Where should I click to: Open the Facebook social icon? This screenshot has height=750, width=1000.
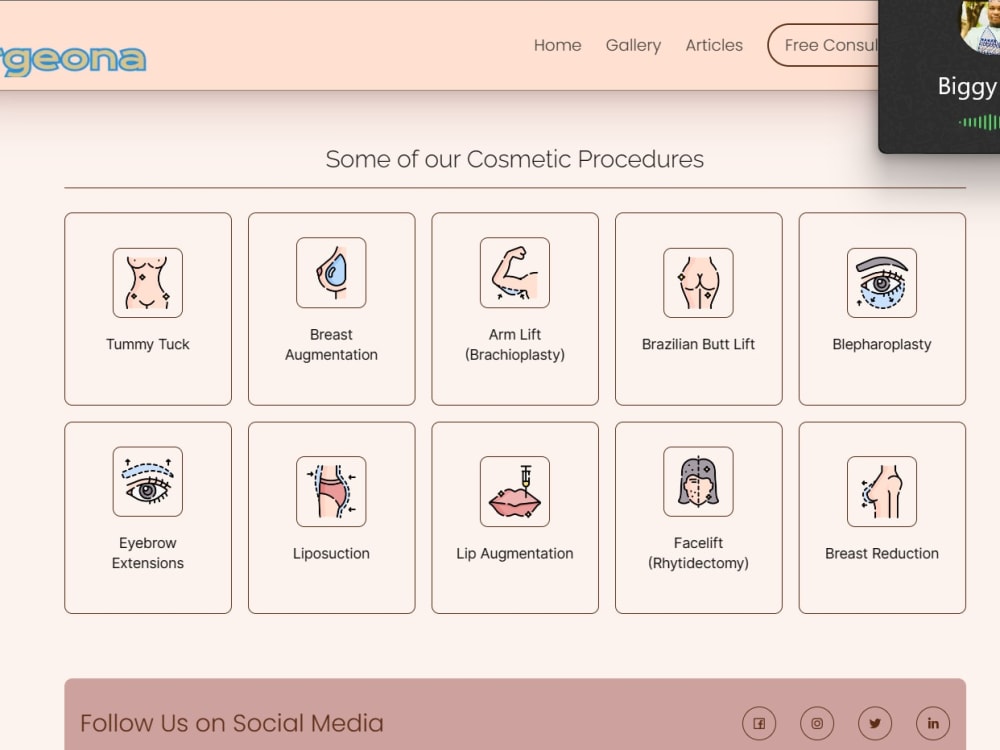pos(759,723)
